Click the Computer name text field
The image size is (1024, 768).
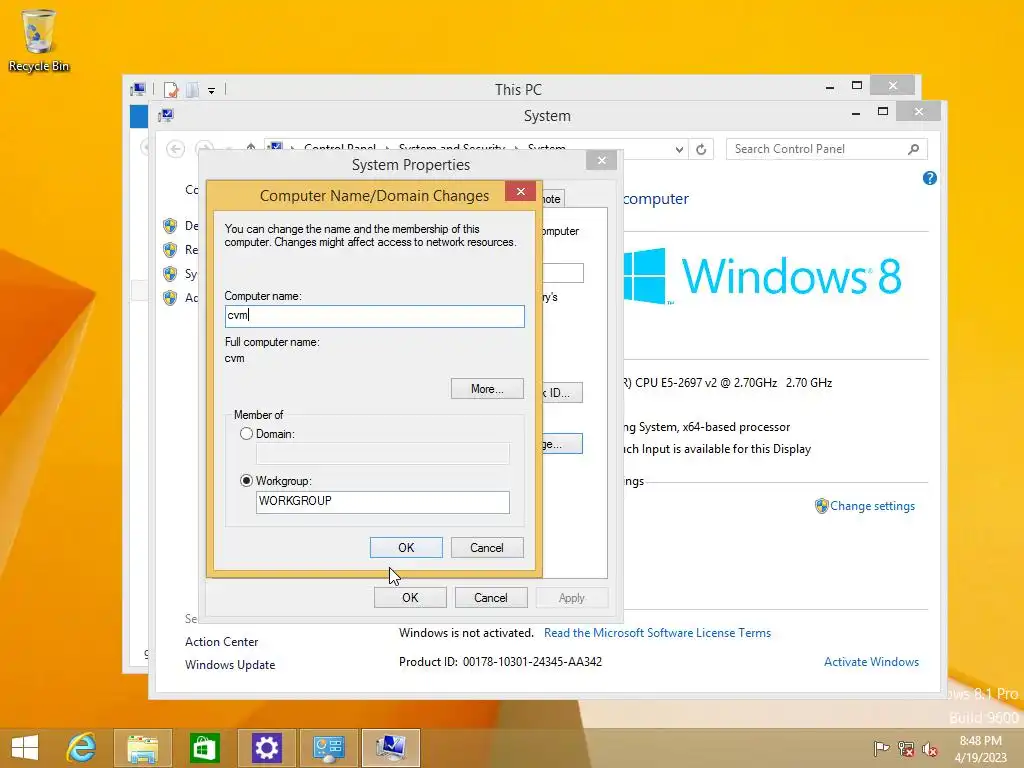pyautogui.click(x=374, y=316)
